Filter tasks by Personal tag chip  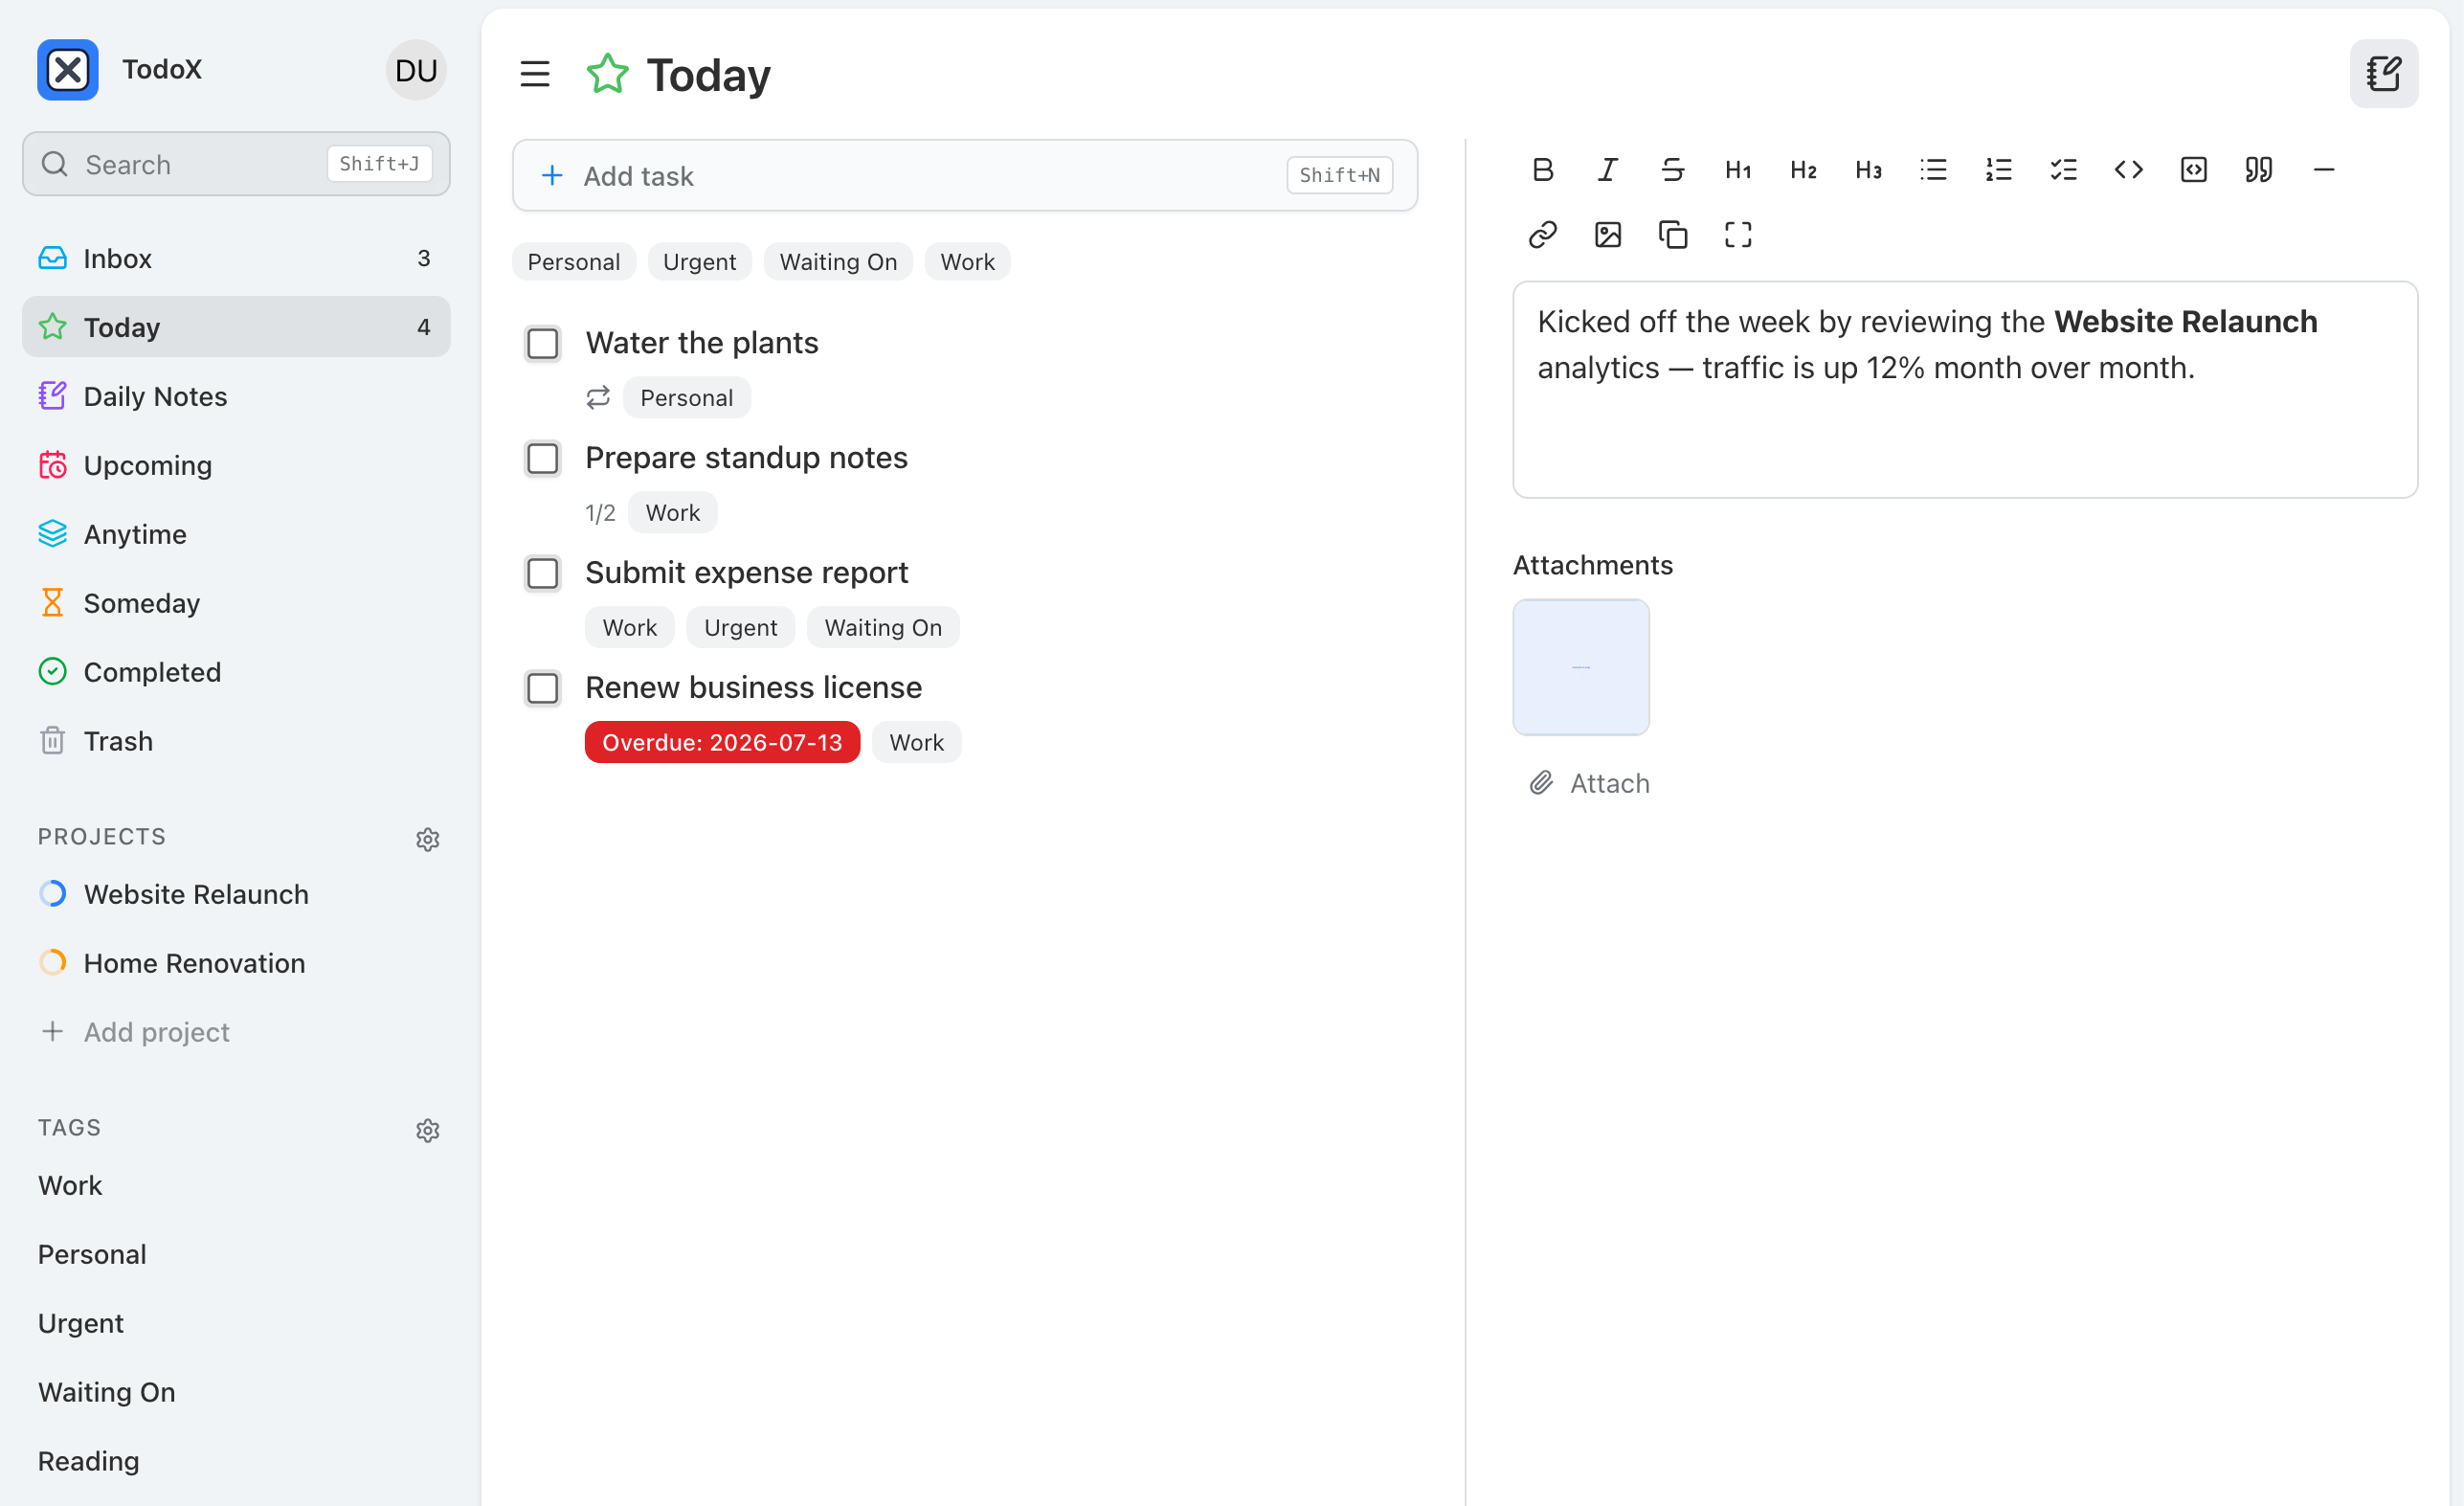pos(574,262)
